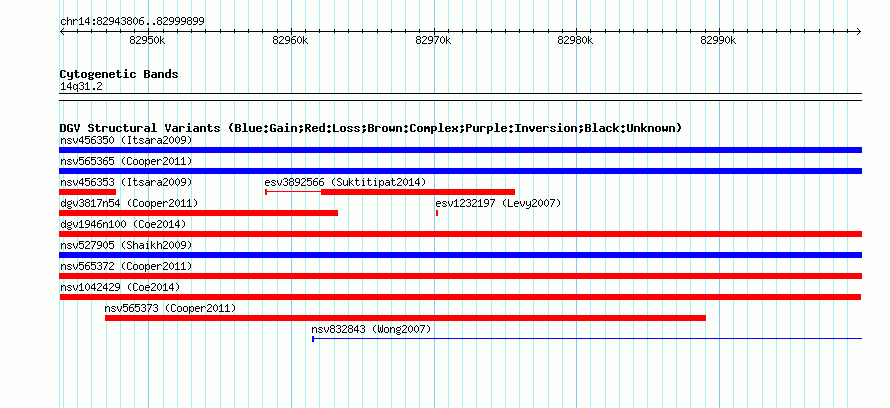The image size is (890, 408).
Task: Click the 82970k ruler tick label
Action: 433,40
